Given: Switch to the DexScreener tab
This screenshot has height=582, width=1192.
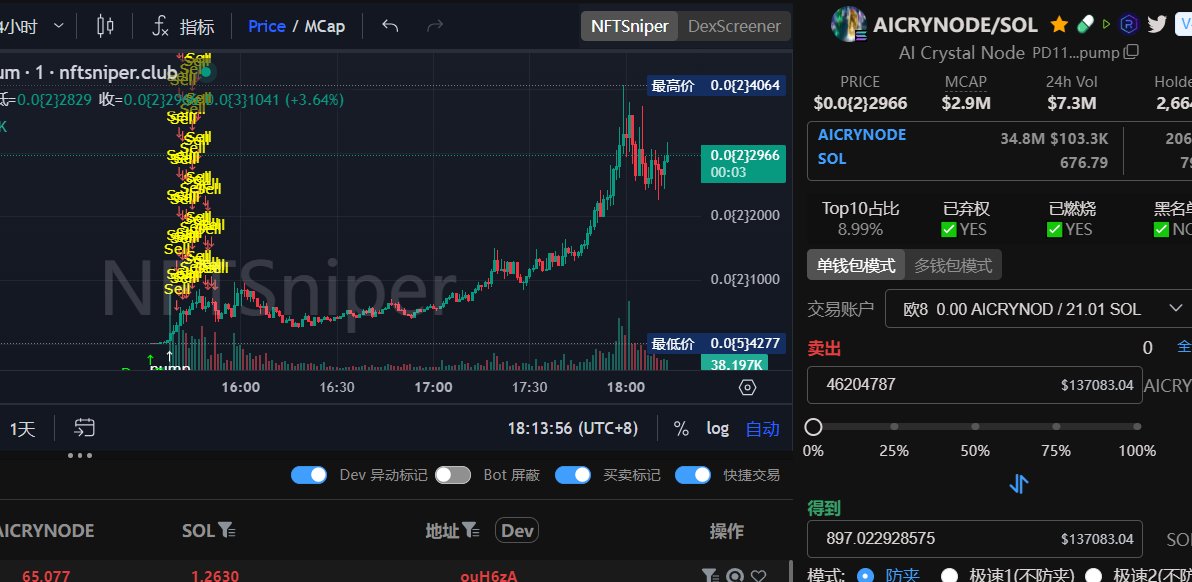Looking at the screenshot, I should [734, 27].
